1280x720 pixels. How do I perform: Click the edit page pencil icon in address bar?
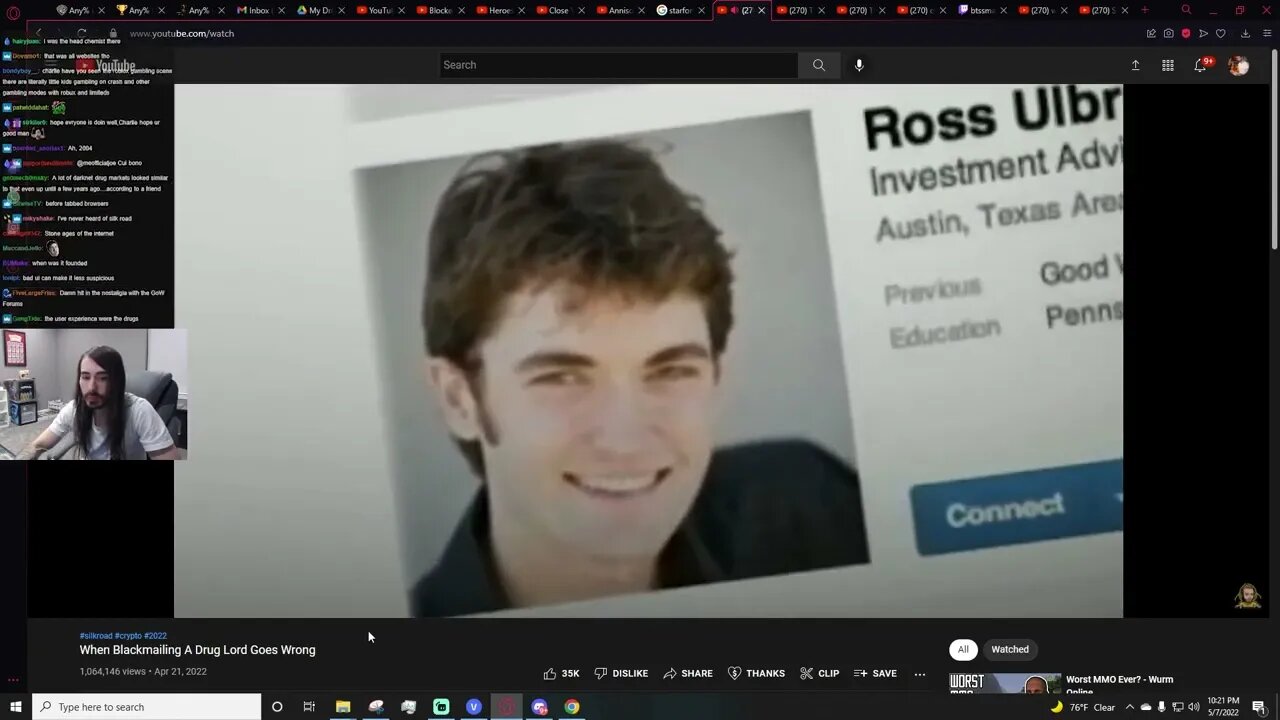pyautogui.click(x=1151, y=33)
